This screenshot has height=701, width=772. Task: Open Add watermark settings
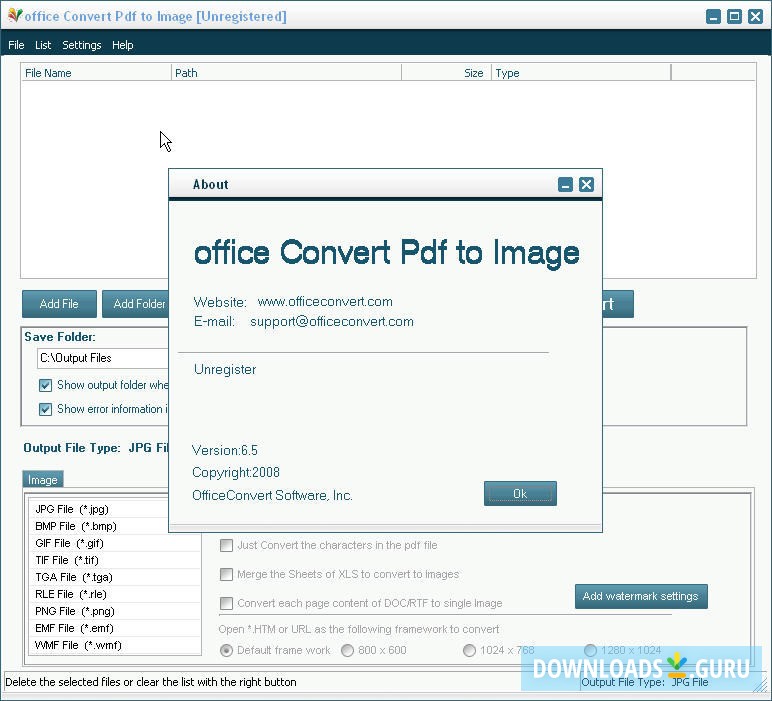(x=641, y=596)
